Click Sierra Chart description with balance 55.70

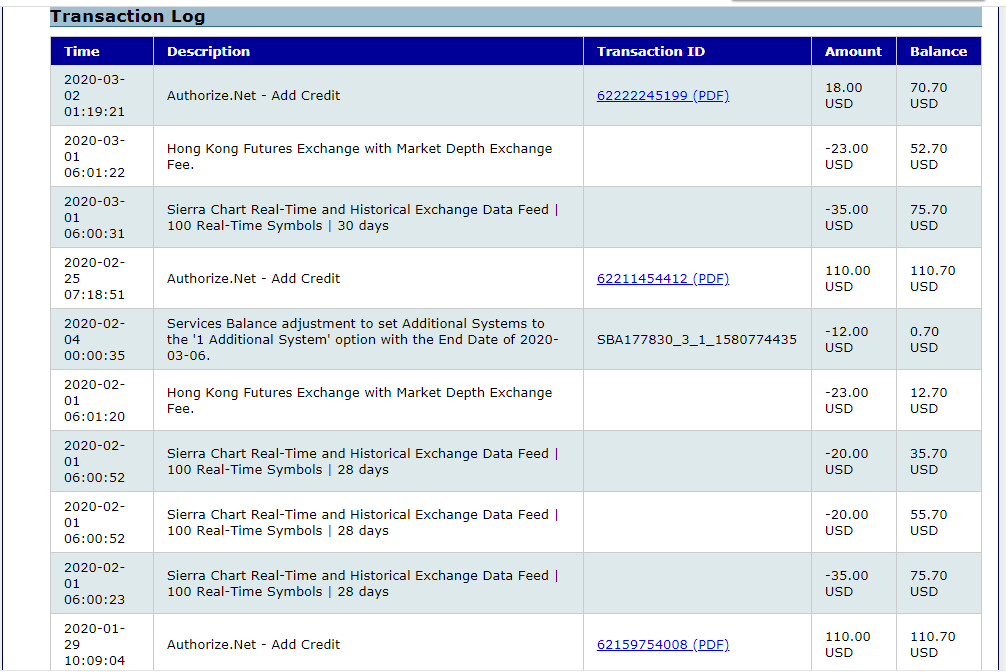(x=362, y=522)
